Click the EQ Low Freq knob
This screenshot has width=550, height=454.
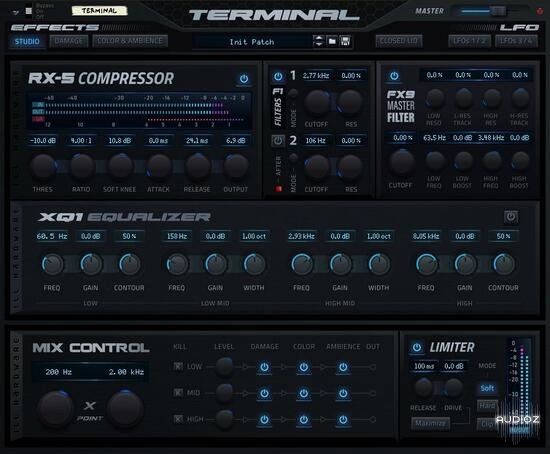pyautogui.click(x=53, y=264)
